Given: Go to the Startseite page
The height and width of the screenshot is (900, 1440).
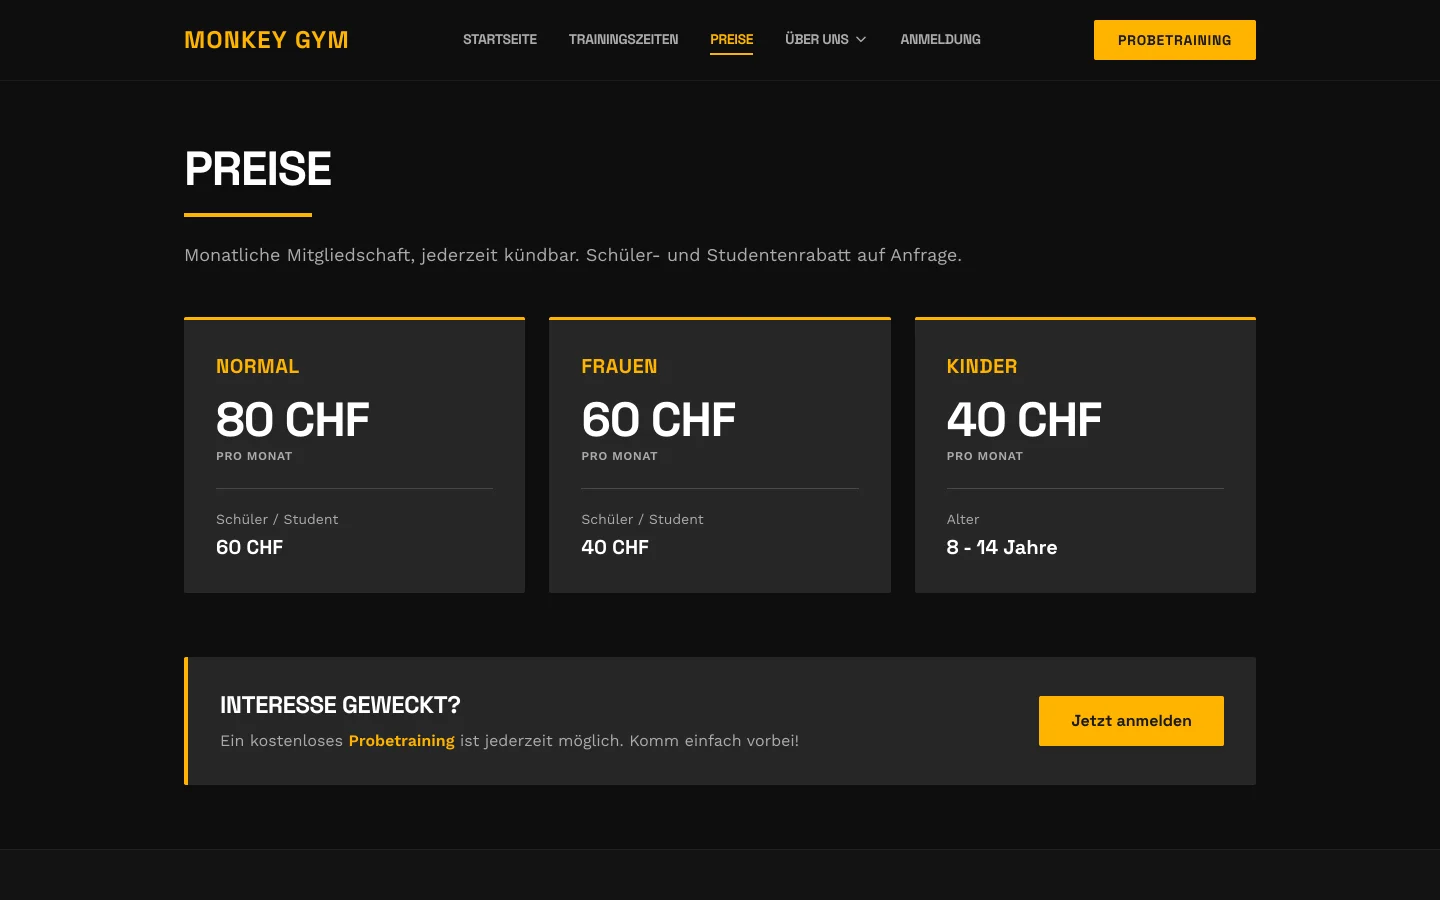Looking at the screenshot, I should 500,40.
